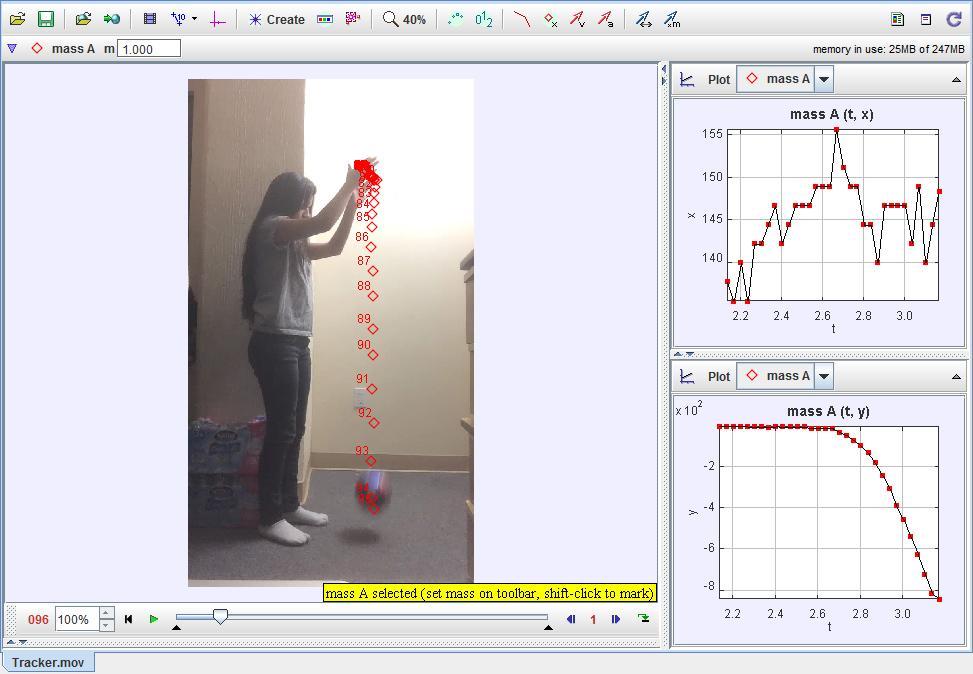Toggle frame number labels icon
This screenshot has height=674, width=973.
[x=484, y=20]
